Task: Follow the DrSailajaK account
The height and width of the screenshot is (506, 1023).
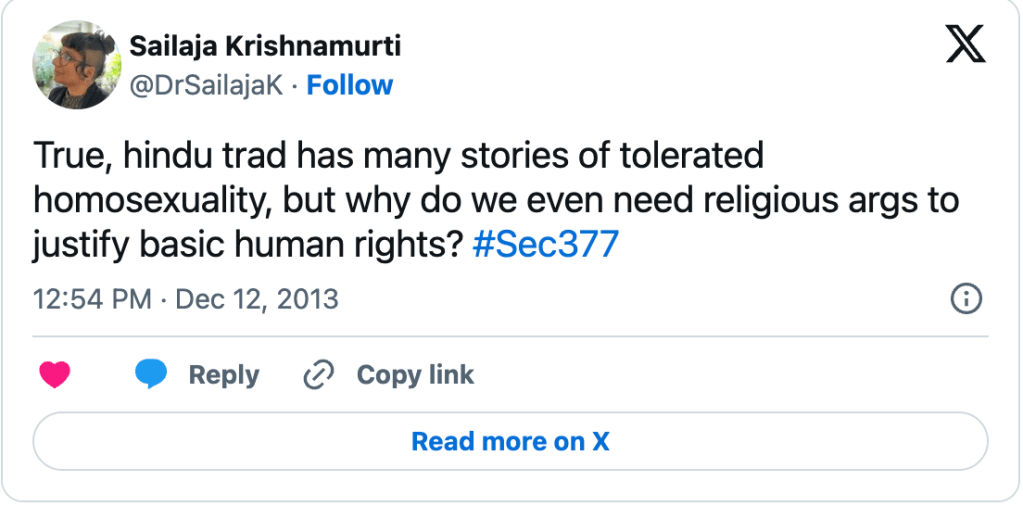Action: (x=349, y=86)
